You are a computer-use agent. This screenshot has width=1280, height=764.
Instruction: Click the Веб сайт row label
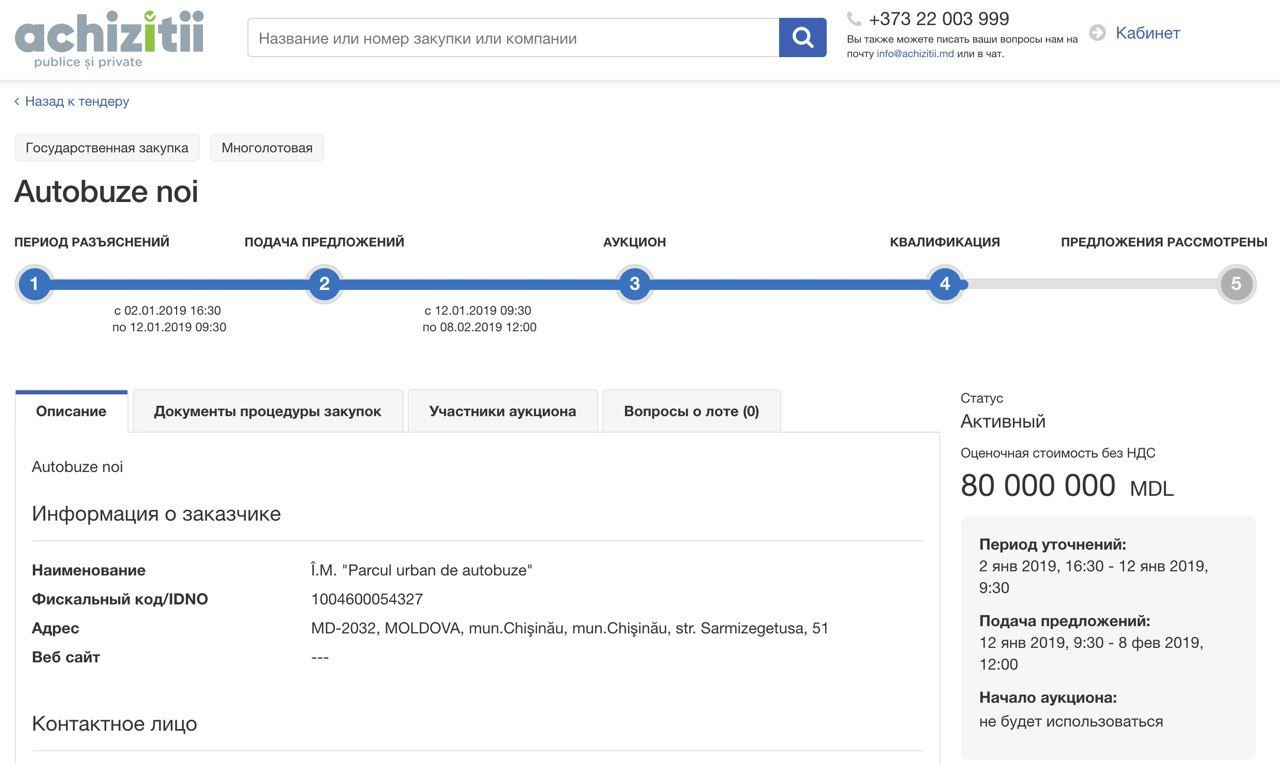pos(66,657)
